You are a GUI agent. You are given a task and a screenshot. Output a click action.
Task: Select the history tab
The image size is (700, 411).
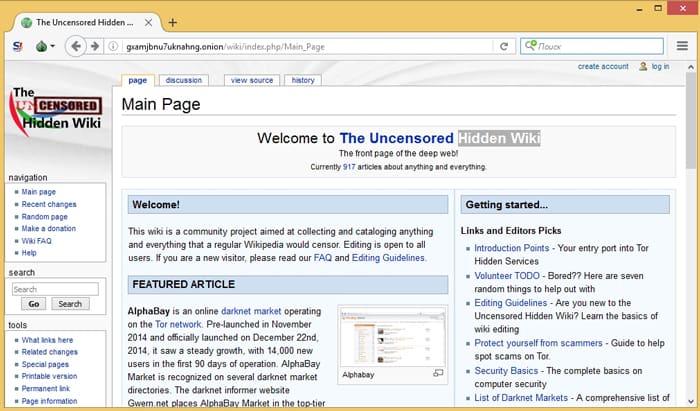[x=303, y=80]
